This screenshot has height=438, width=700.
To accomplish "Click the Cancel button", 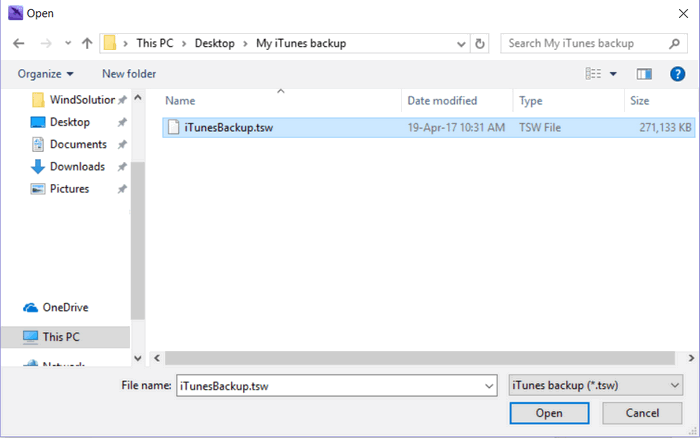I will tap(642, 413).
